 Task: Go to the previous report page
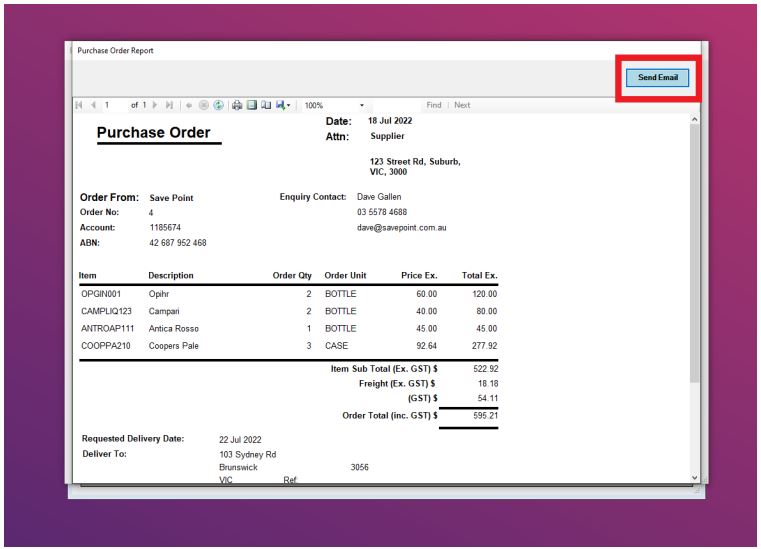pyautogui.click(x=93, y=105)
